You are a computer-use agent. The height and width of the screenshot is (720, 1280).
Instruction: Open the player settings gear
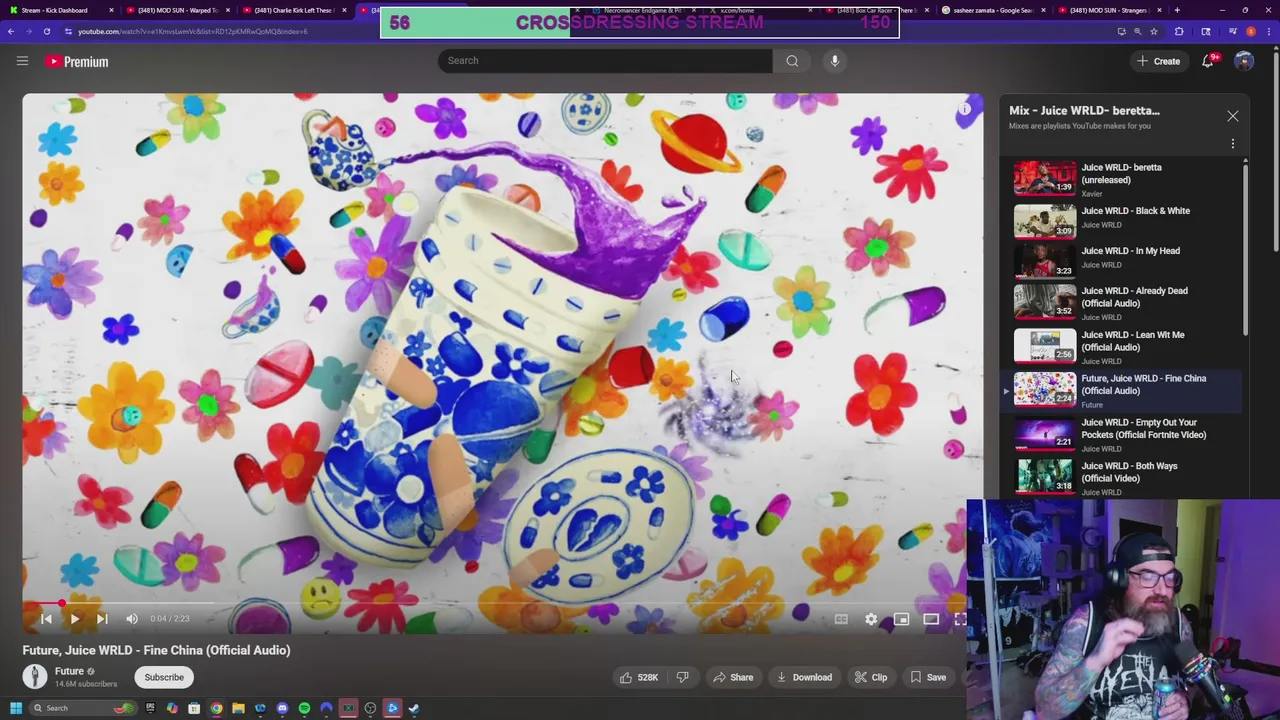(x=871, y=619)
